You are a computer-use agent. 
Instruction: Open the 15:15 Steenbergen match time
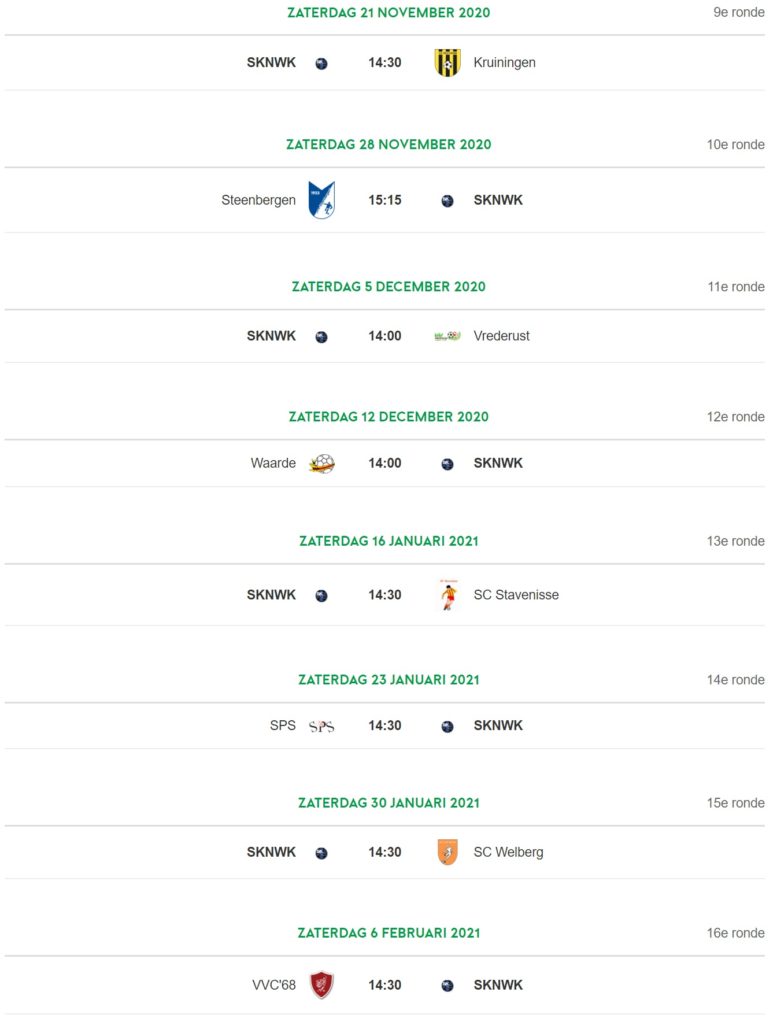click(x=385, y=200)
